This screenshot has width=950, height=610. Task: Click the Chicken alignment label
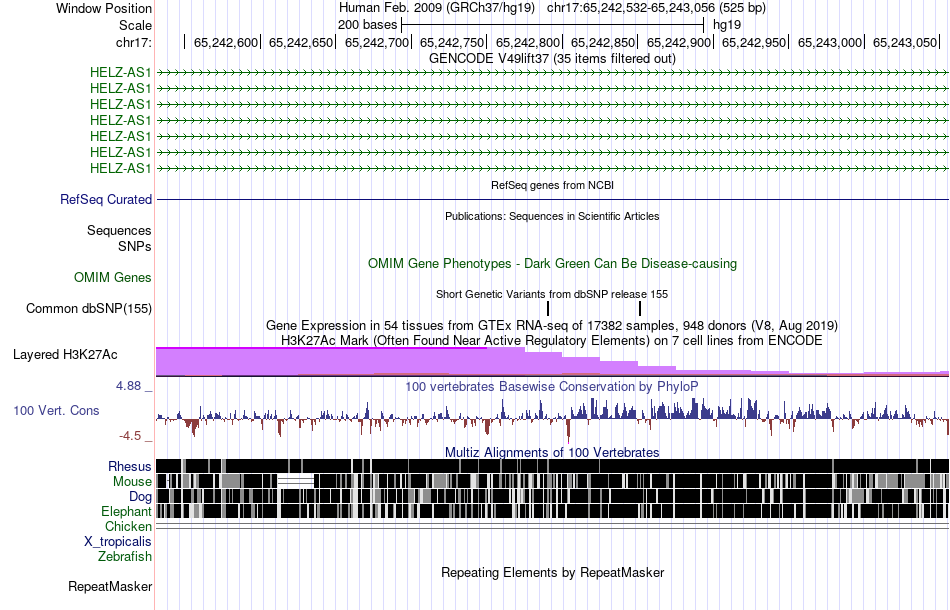(128, 526)
